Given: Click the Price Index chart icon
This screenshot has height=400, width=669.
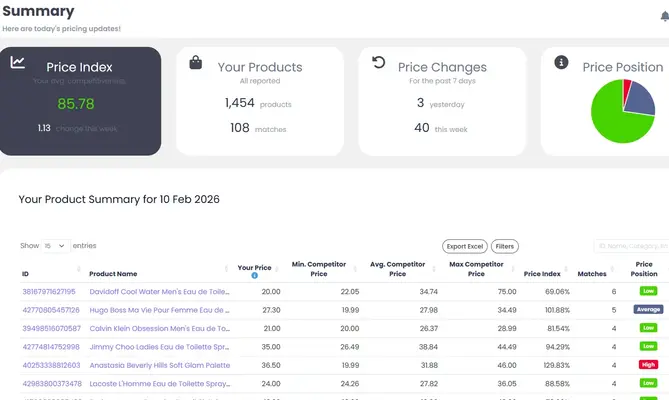Looking at the screenshot, I should [x=17, y=62].
